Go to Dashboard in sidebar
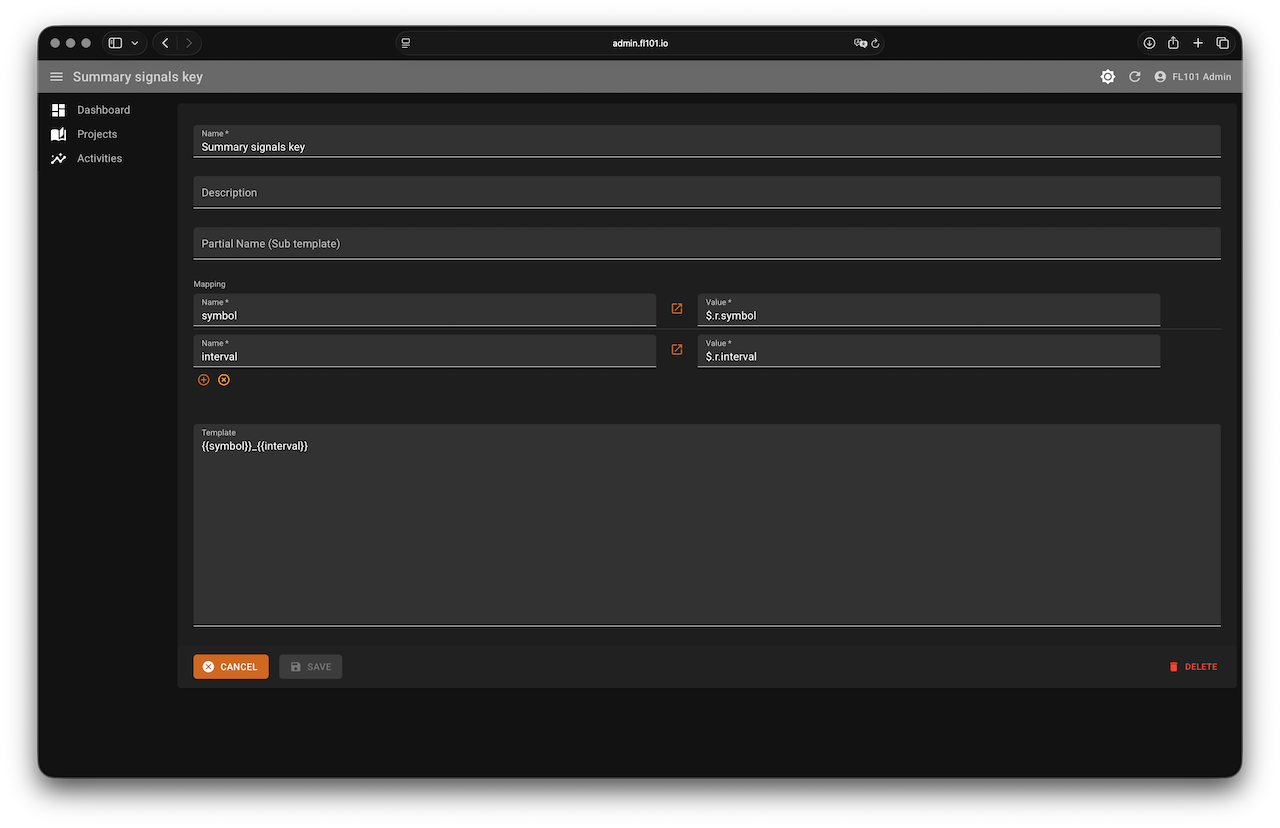This screenshot has height=828, width=1280. coord(103,110)
